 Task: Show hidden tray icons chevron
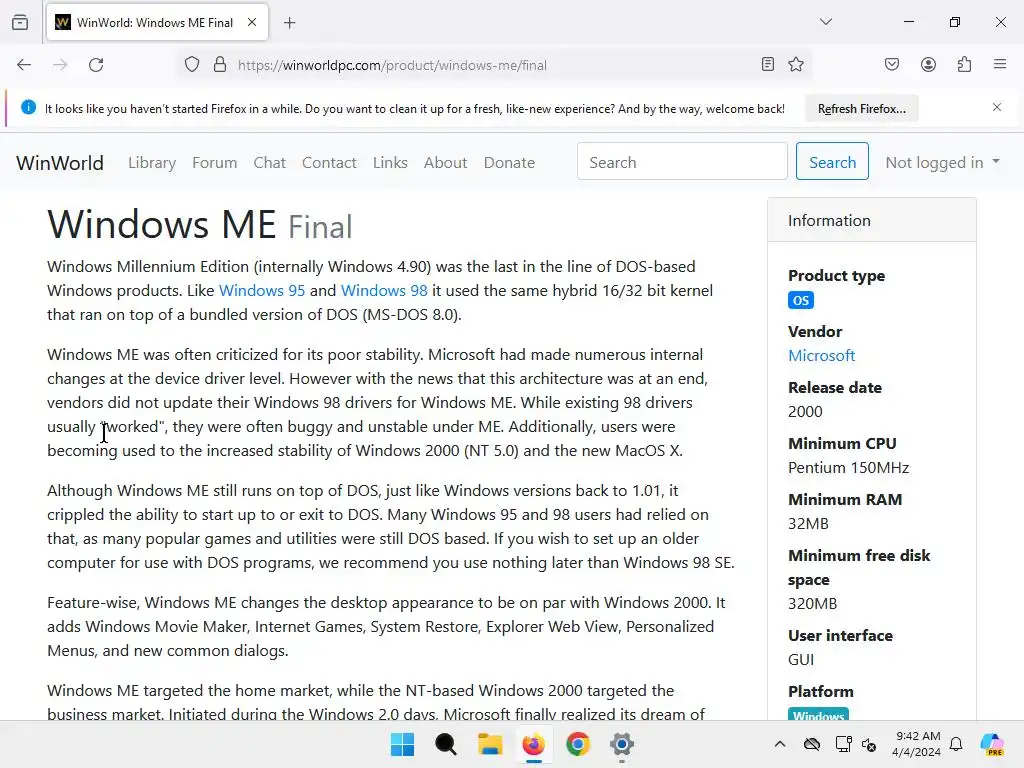[x=780, y=744]
